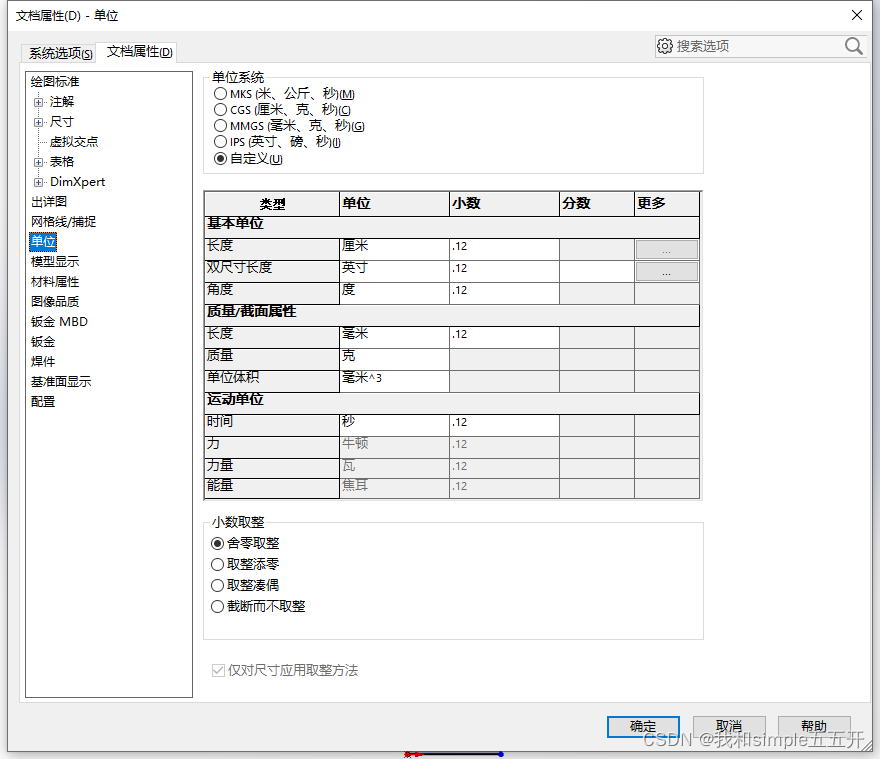Expand the DimXpert tree node
The image size is (880, 759).
38,182
